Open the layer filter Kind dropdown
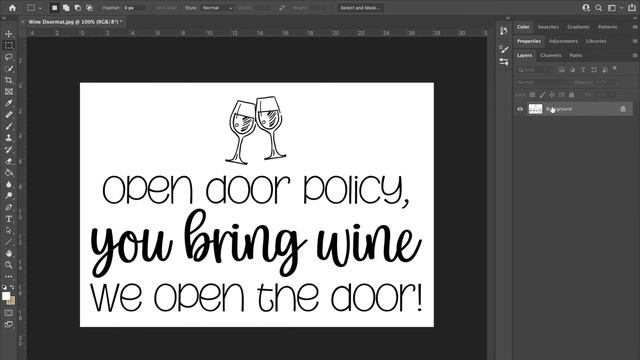 point(535,70)
